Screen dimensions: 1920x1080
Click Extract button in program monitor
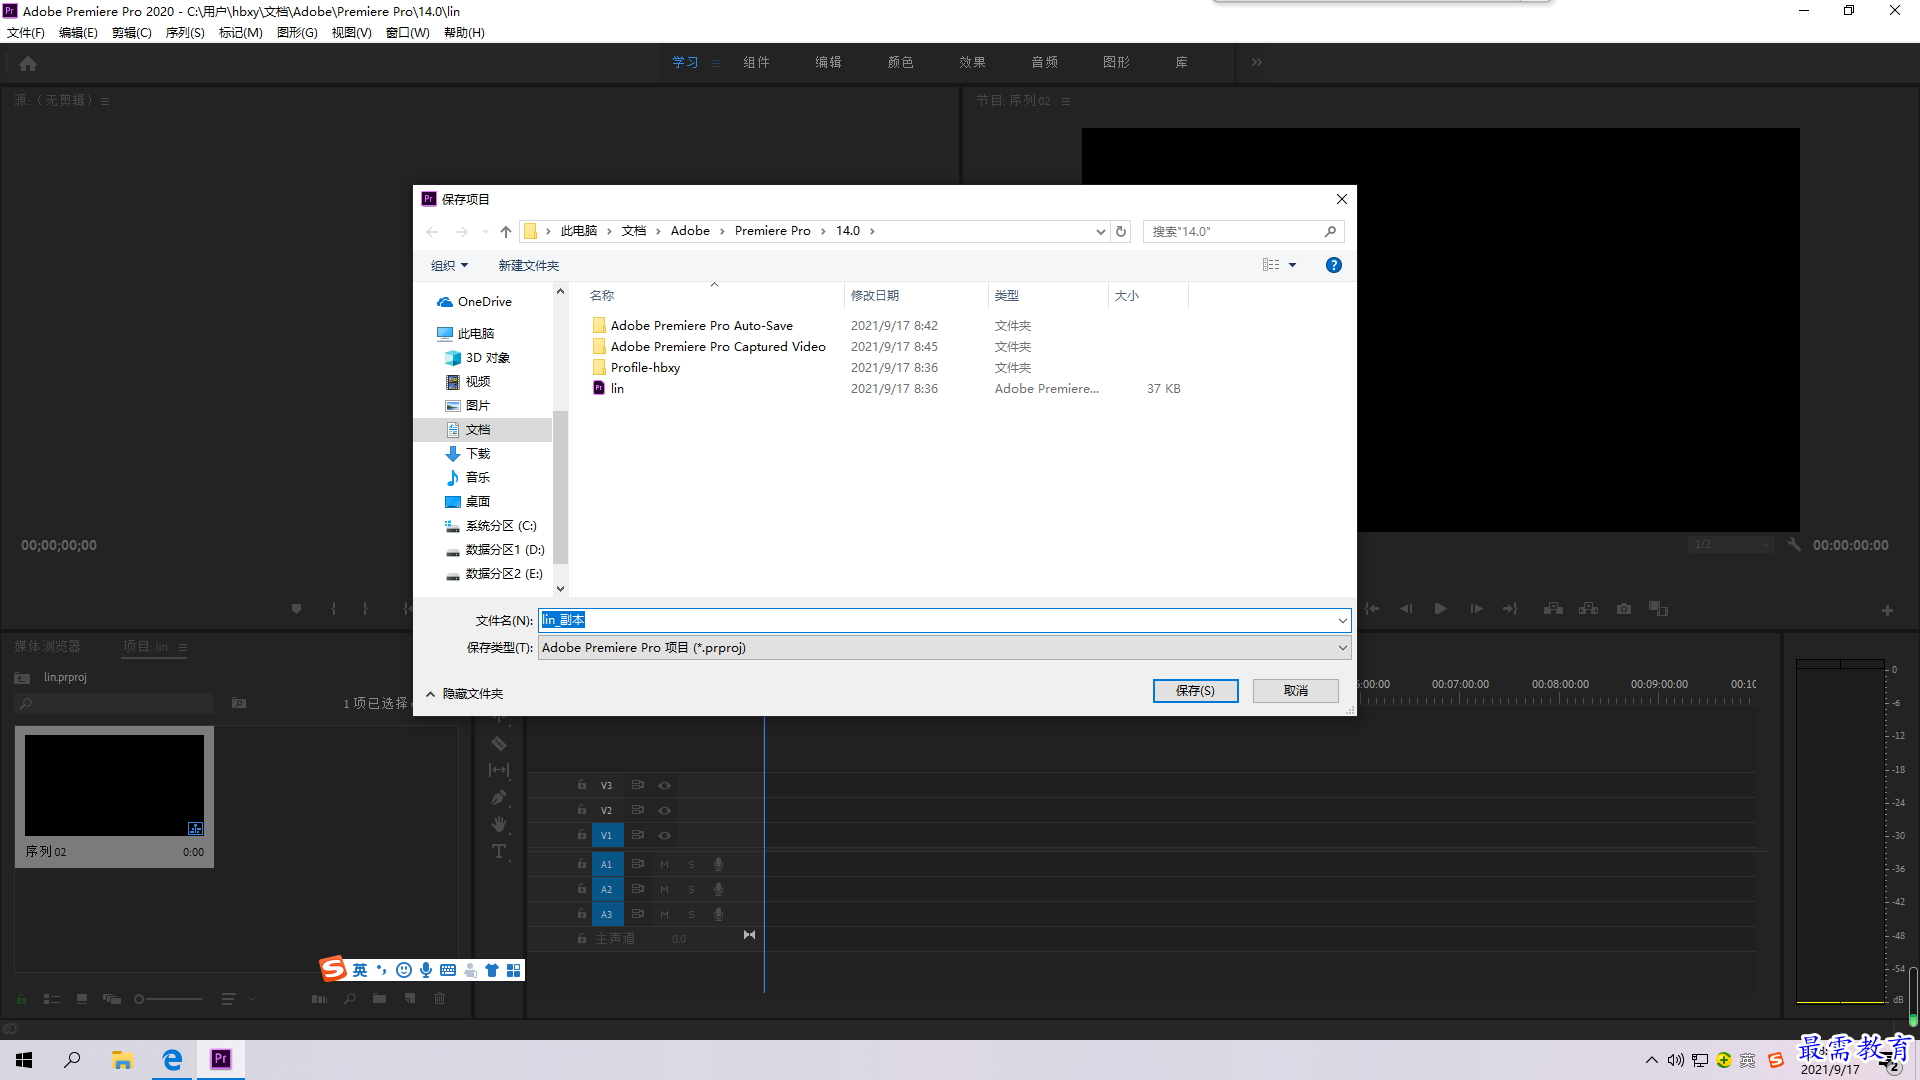[1588, 609]
